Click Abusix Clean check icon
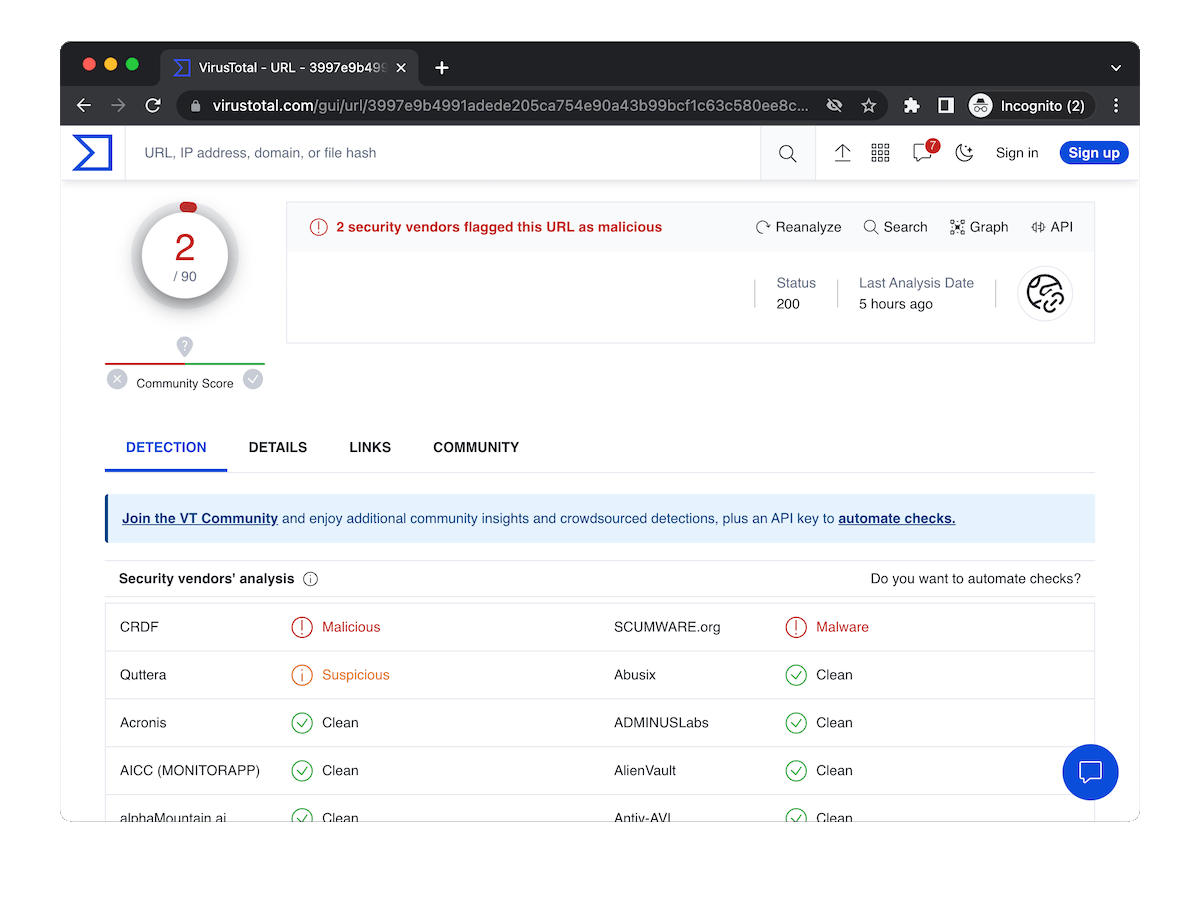Screen dimensions: 1200x901 point(796,675)
